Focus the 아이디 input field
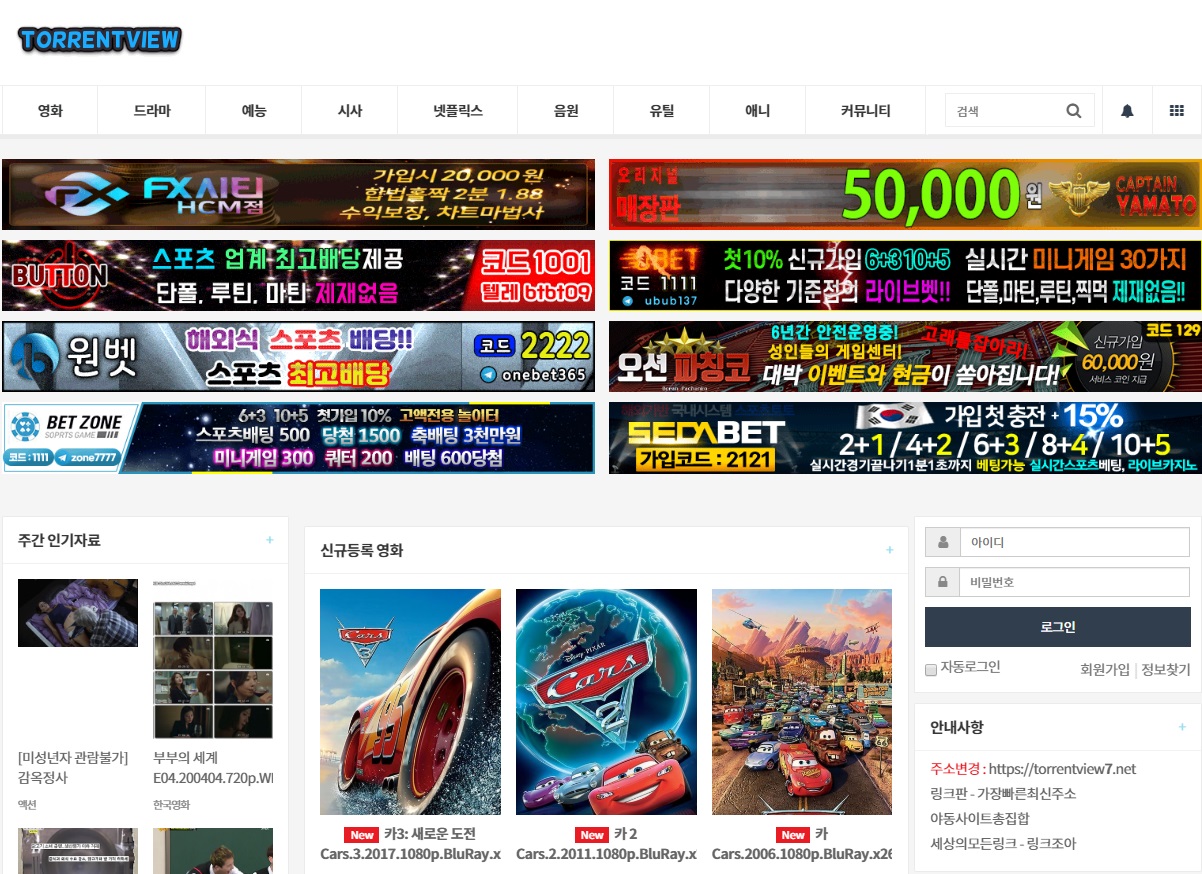 [1074, 542]
